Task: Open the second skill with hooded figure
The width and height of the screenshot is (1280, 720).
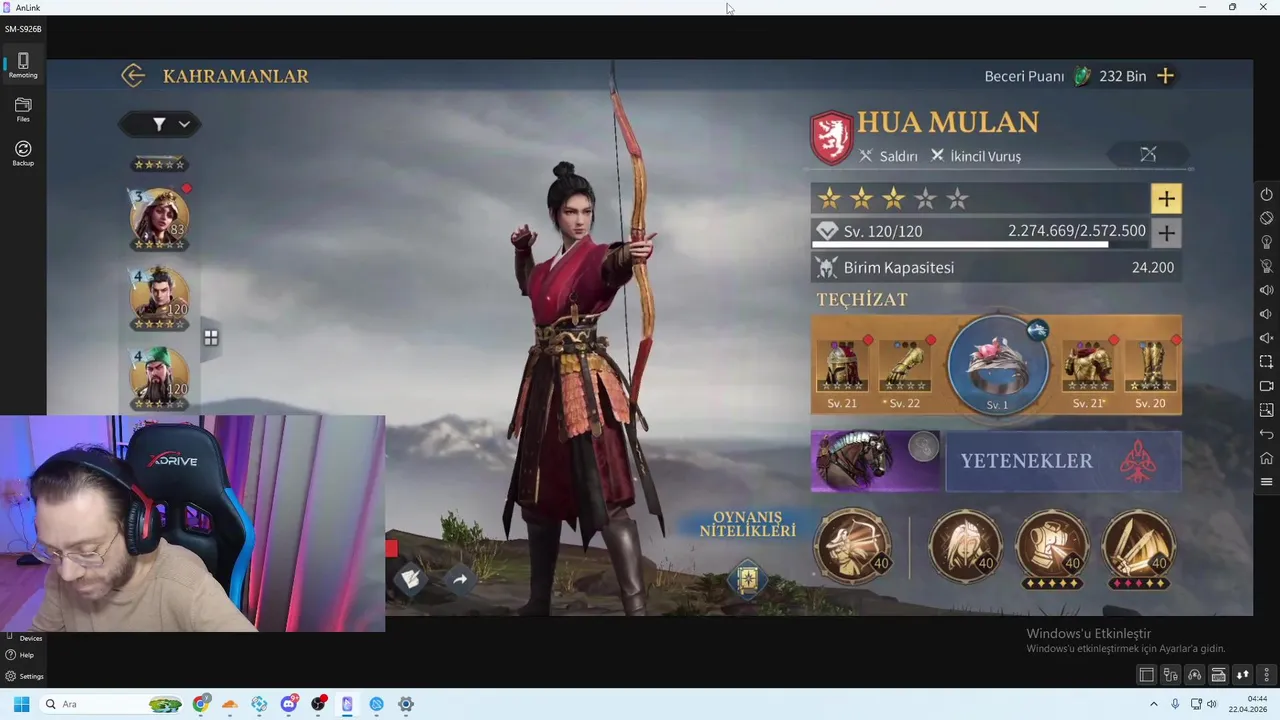Action: click(x=965, y=546)
